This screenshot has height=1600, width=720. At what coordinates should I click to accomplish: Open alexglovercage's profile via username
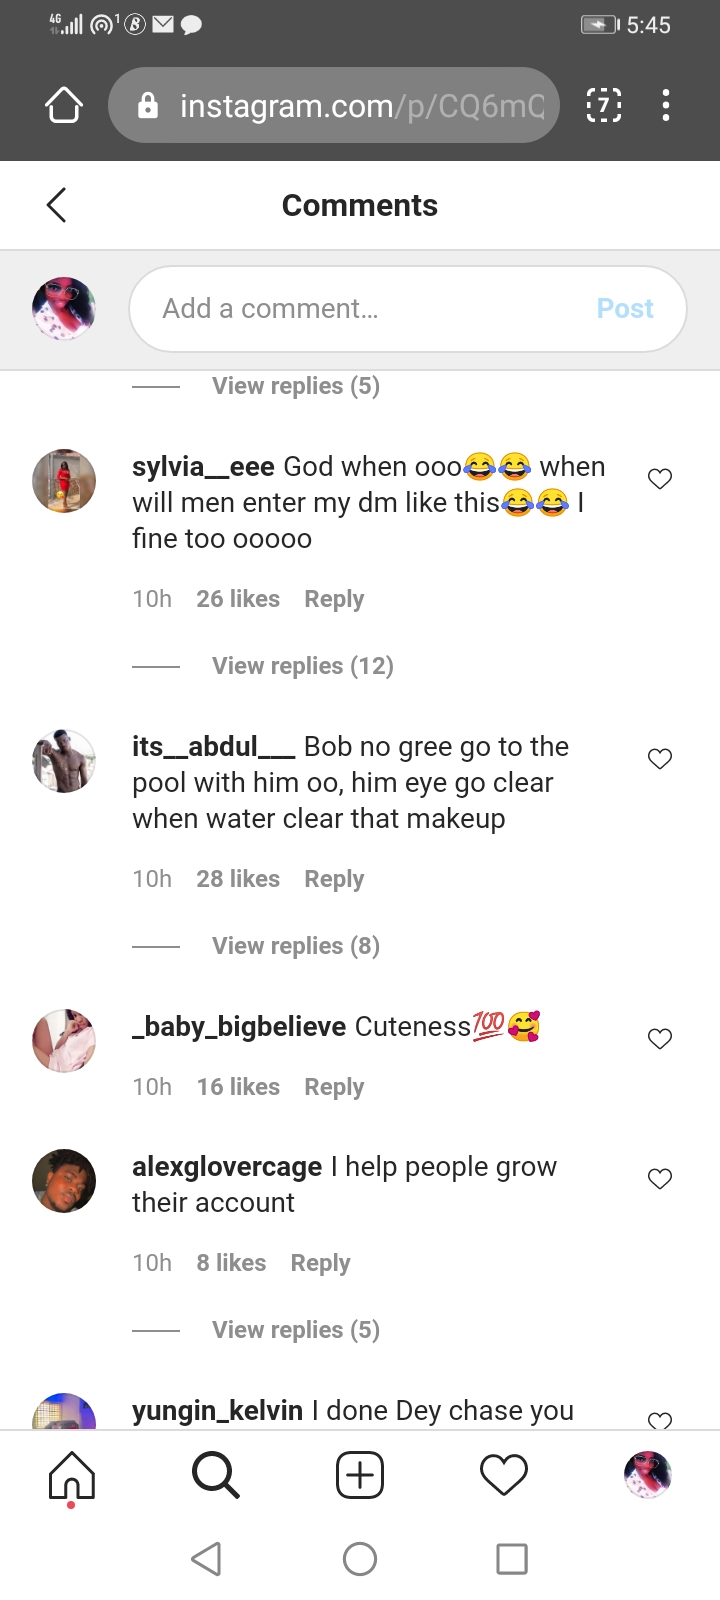(227, 1167)
